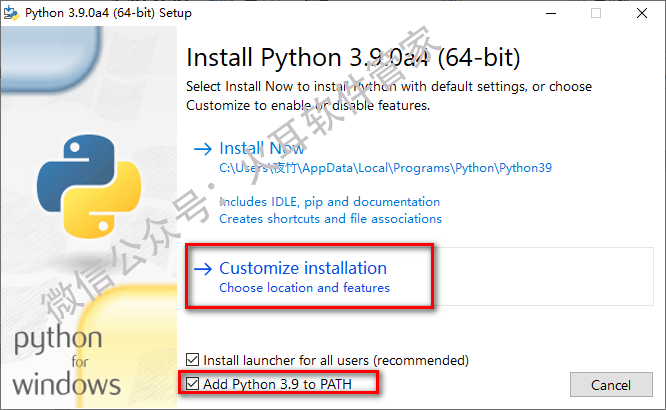Start installation with Install Now

(262, 149)
